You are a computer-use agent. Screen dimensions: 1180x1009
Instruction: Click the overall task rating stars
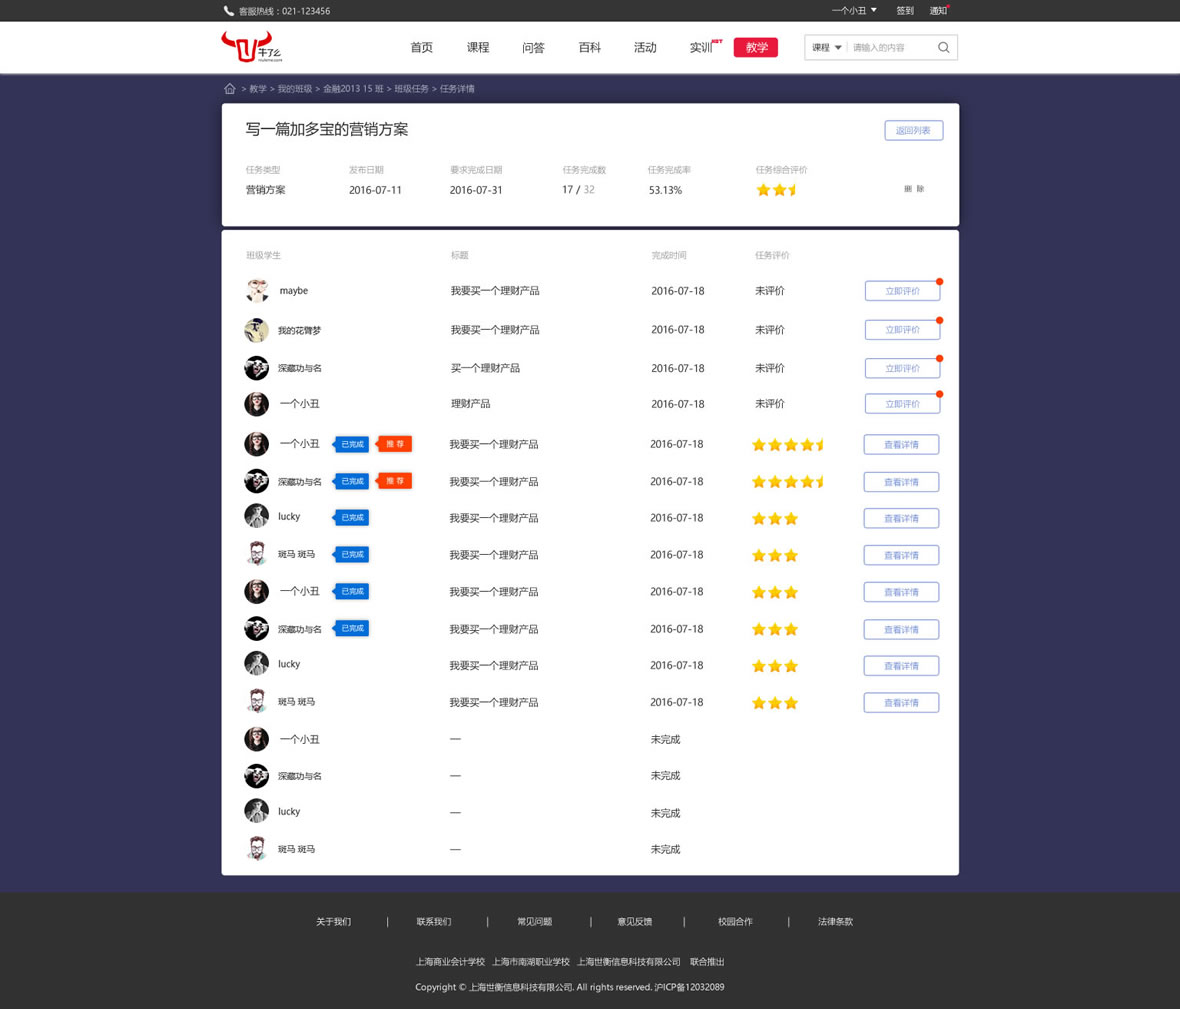click(776, 190)
